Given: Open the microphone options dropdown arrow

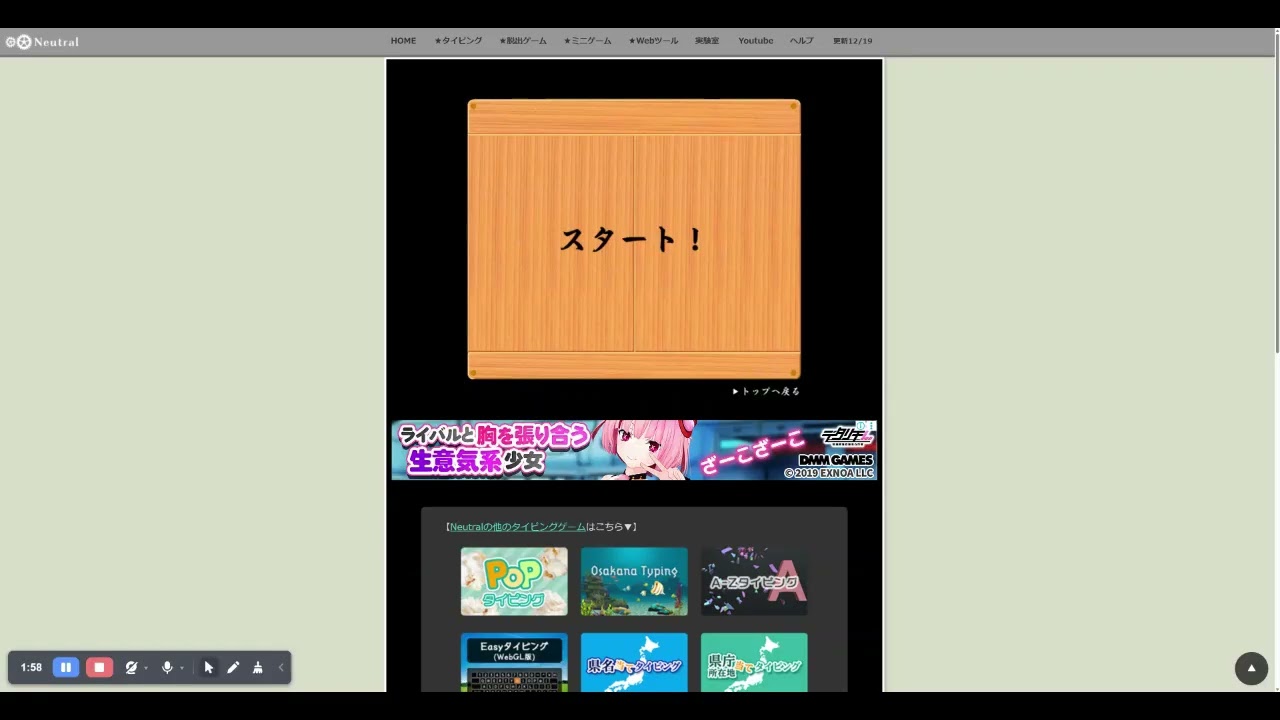Looking at the screenshot, I should [x=182, y=668].
